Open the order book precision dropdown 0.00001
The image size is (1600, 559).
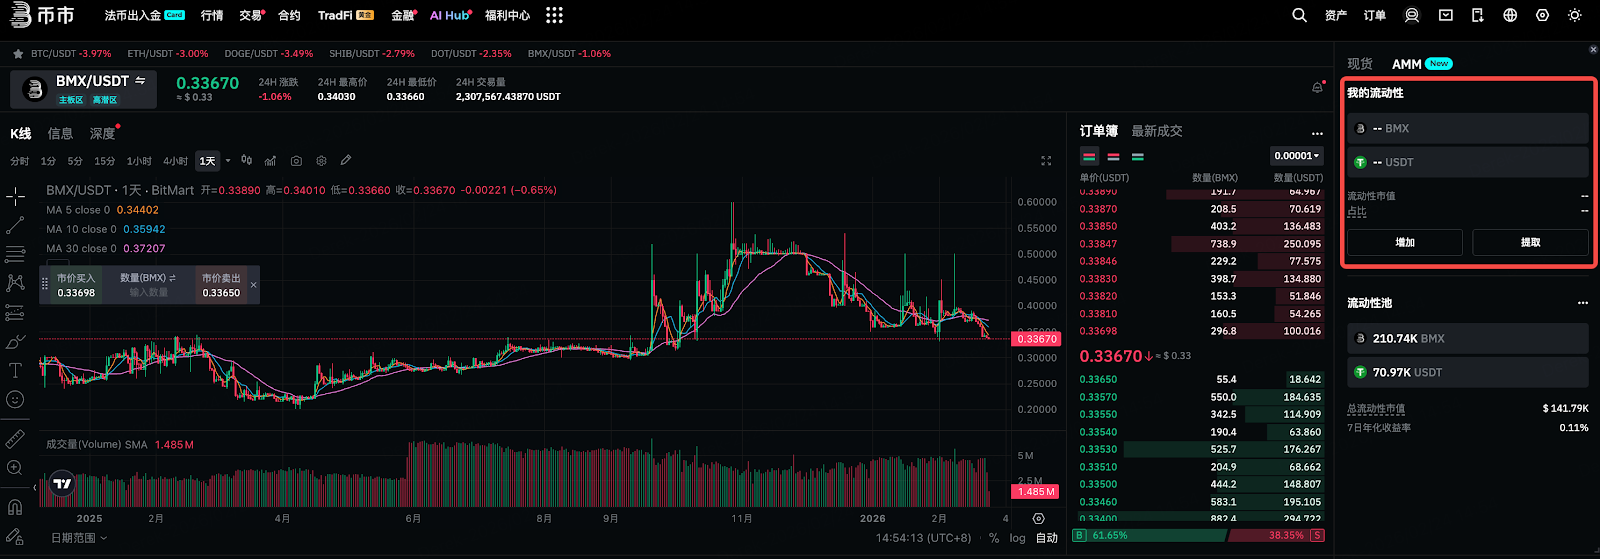click(1297, 156)
